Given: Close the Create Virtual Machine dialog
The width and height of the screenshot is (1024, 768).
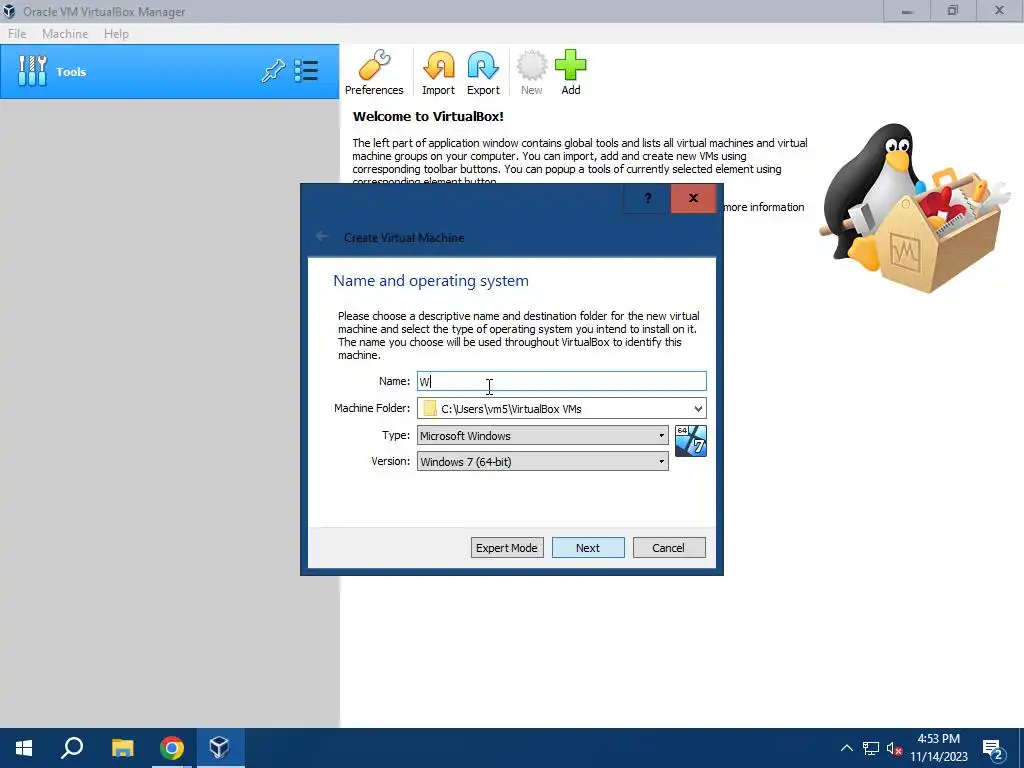Looking at the screenshot, I should click(694, 199).
